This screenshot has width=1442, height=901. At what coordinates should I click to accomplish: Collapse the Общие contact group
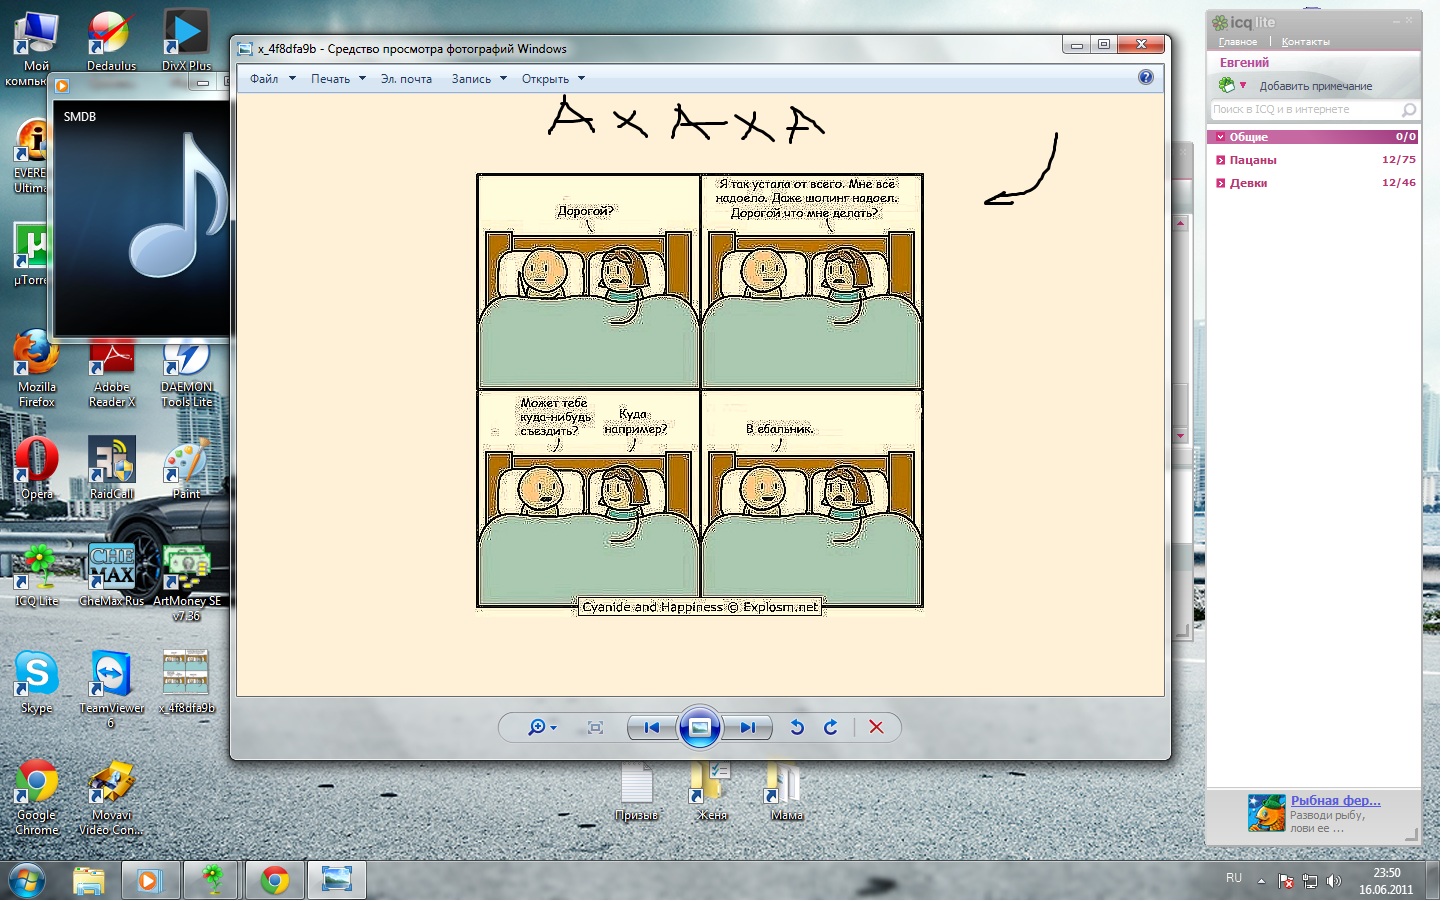(x=1221, y=137)
